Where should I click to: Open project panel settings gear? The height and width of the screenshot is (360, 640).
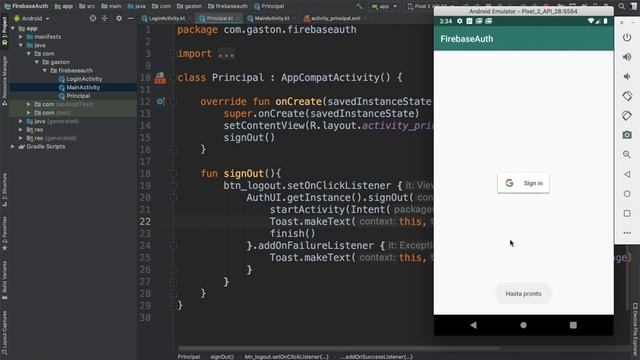pos(119,18)
